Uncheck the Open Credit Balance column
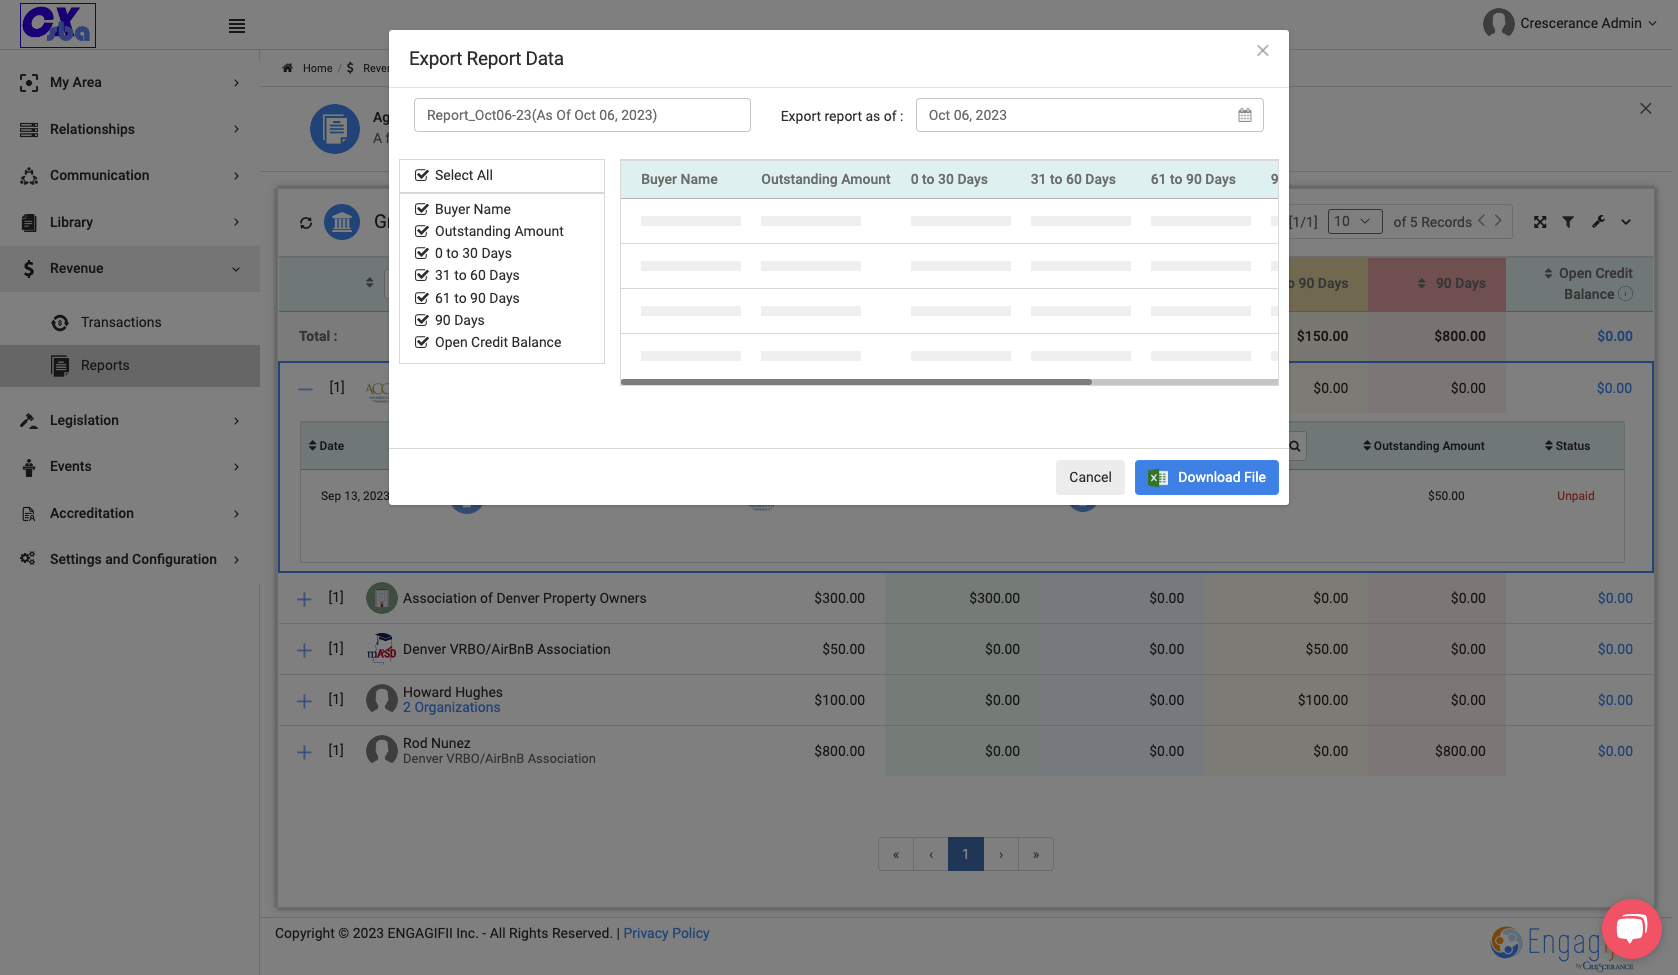 [x=422, y=342]
